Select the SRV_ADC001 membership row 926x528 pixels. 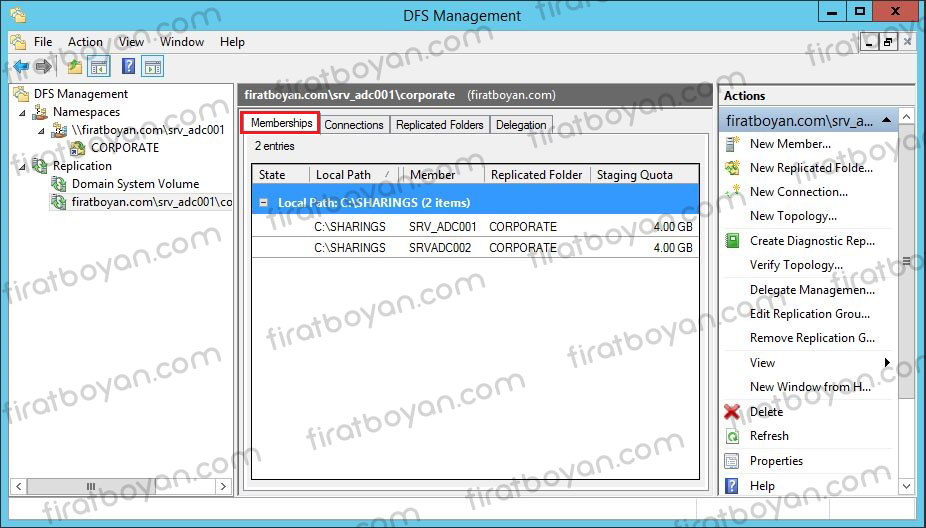pyautogui.click(x=475, y=227)
